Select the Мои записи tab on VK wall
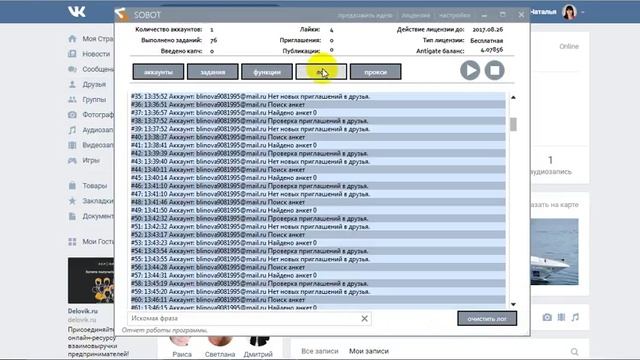The width and height of the screenshot is (640, 360). point(369,351)
